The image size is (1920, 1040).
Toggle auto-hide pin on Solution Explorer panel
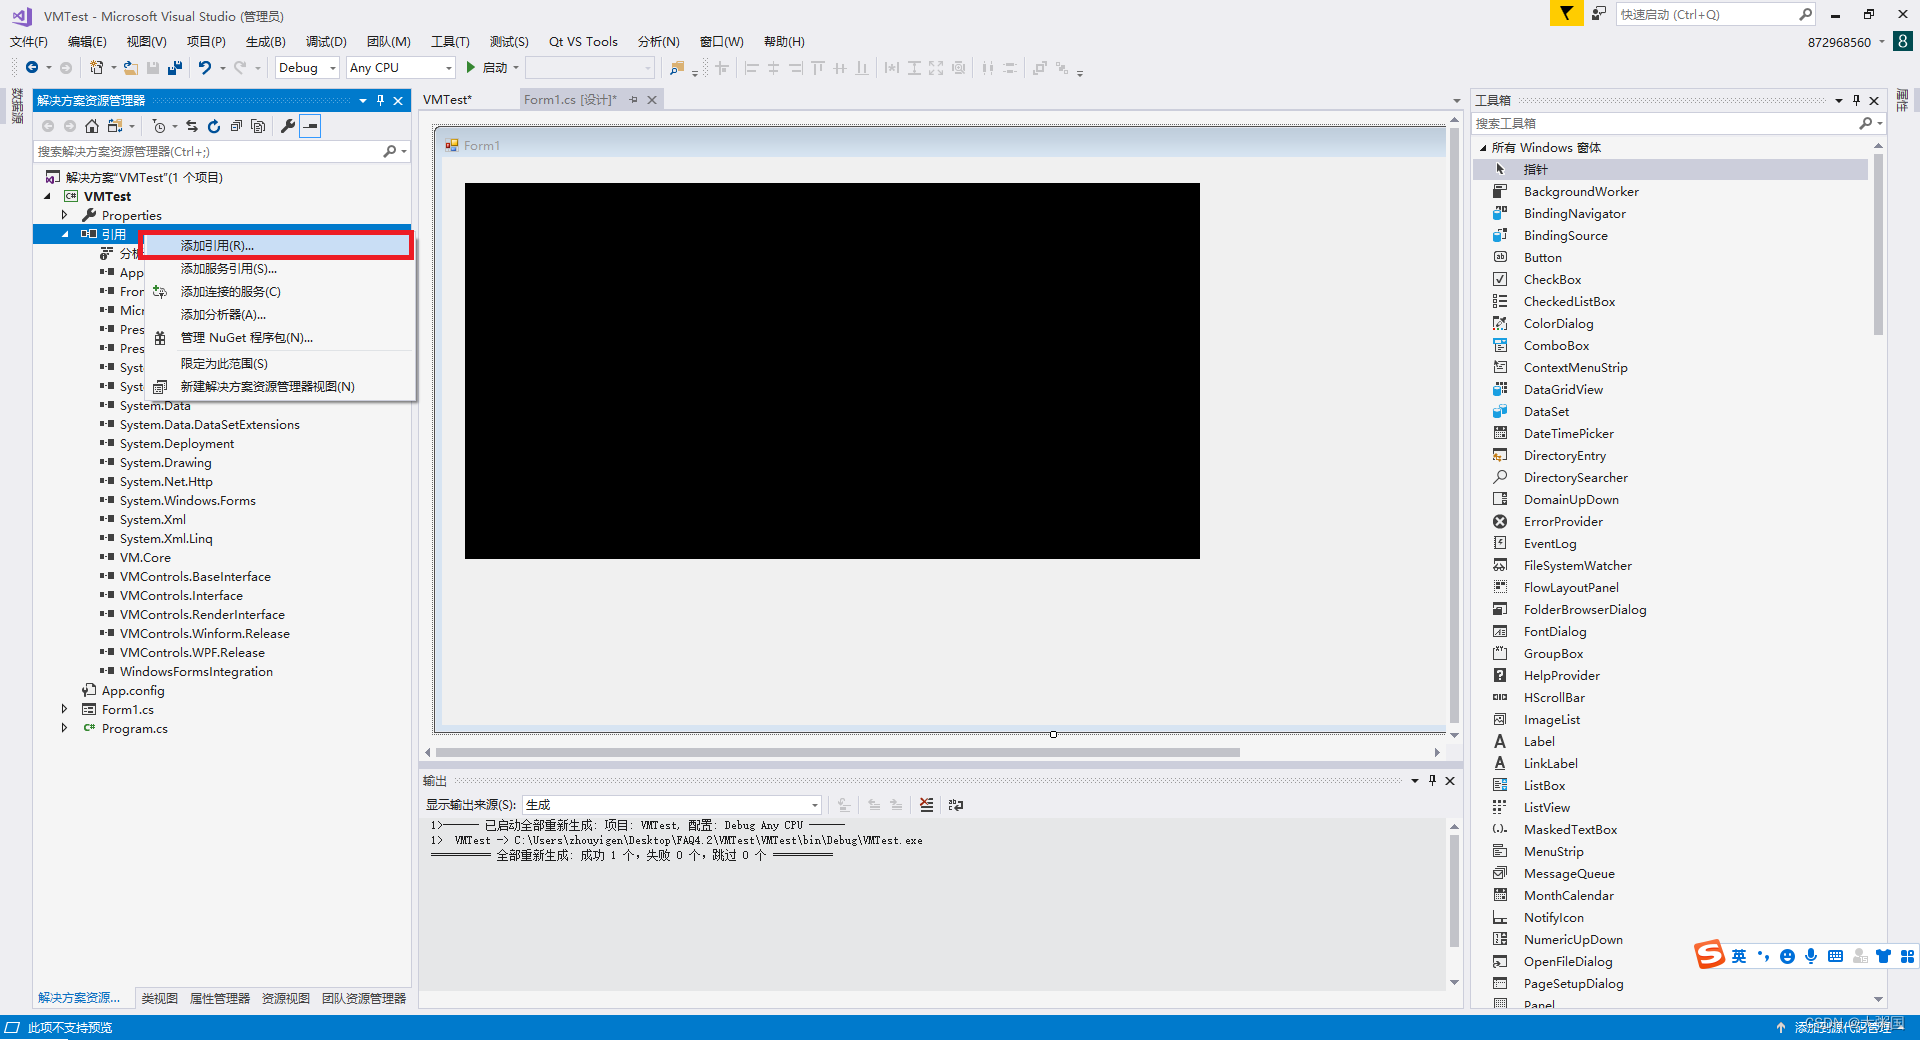click(x=380, y=100)
